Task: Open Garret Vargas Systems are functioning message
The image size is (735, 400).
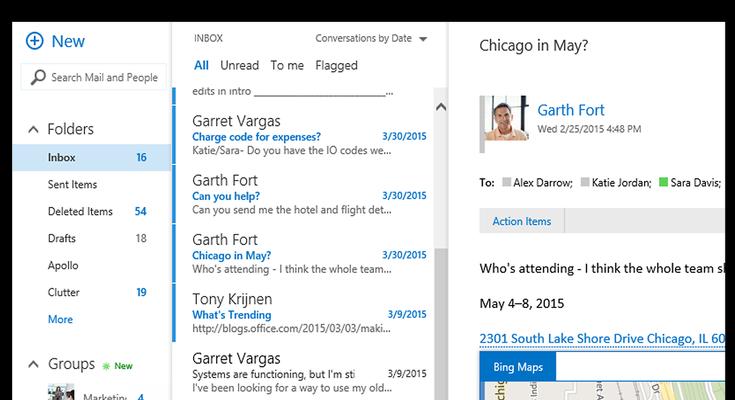Action: tap(303, 372)
